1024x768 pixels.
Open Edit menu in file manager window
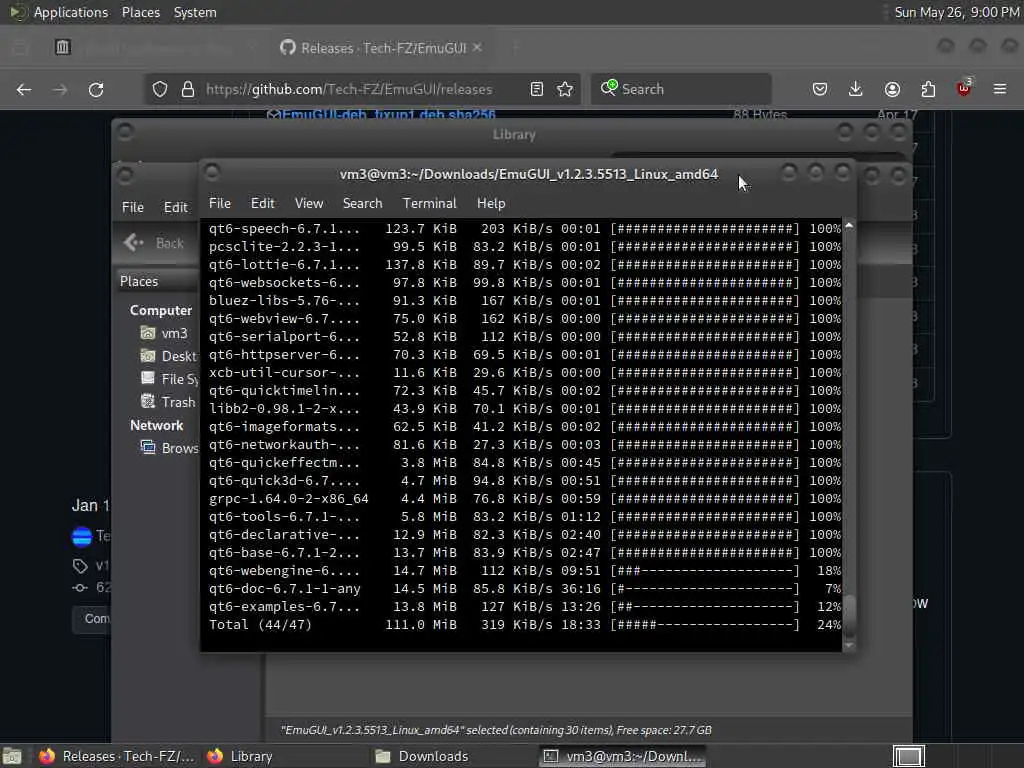point(175,207)
